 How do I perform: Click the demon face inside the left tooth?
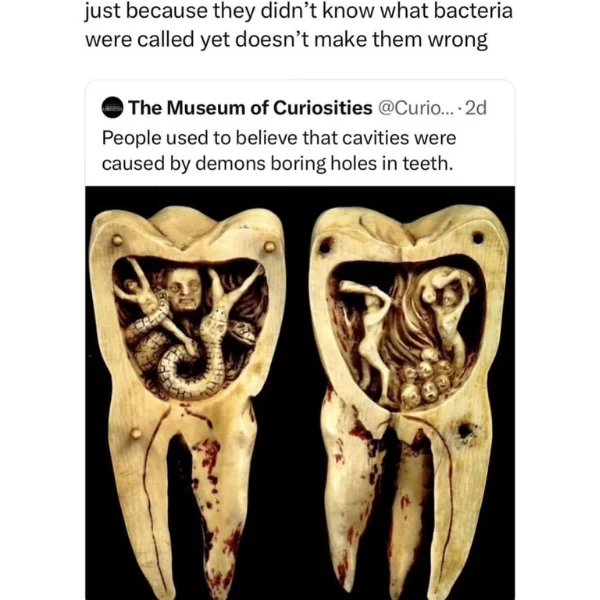[184, 289]
